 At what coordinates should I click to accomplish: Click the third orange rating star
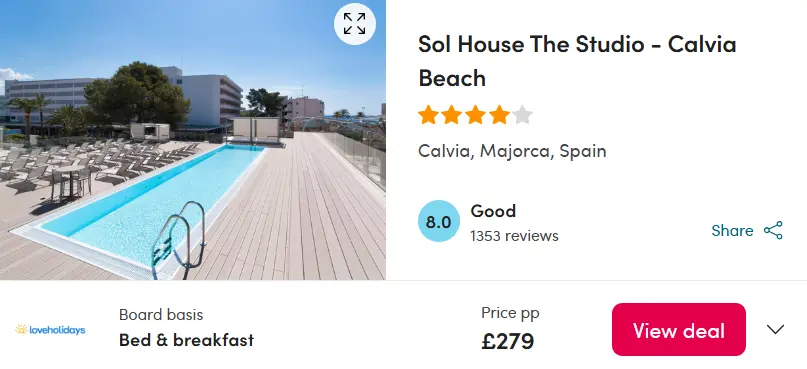point(475,115)
